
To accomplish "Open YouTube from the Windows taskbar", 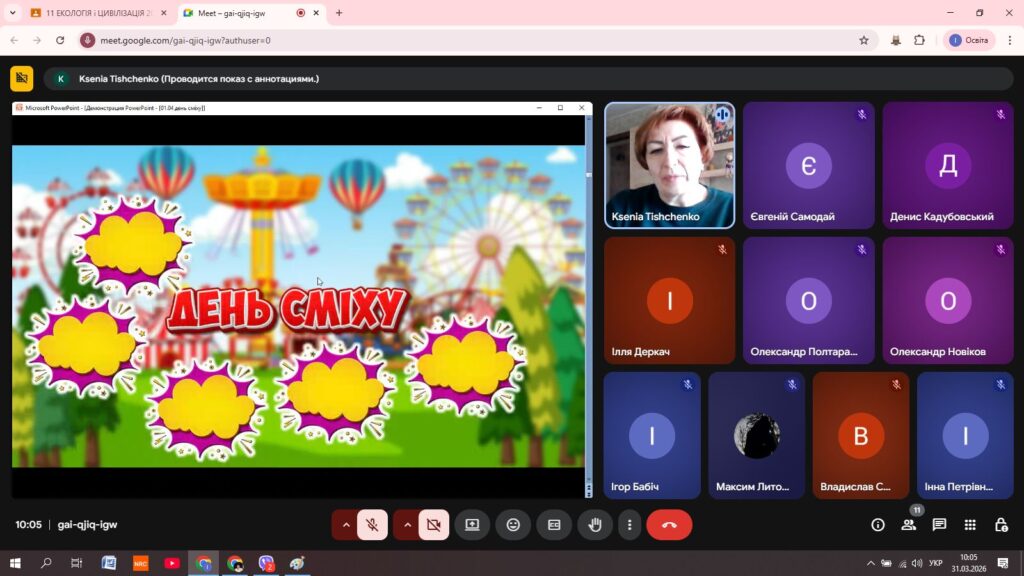I will [172, 563].
